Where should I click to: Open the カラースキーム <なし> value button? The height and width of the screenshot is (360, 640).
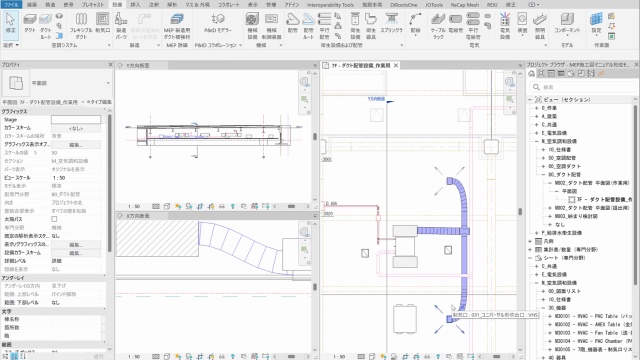[76, 128]
